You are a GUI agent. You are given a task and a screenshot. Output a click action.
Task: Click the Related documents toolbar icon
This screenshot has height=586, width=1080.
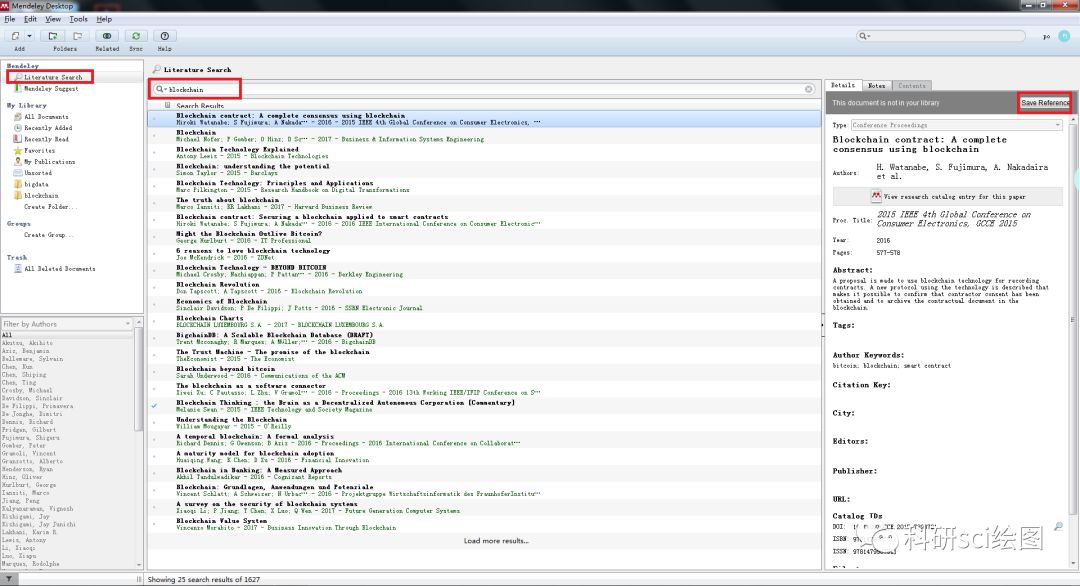point(107,36)
